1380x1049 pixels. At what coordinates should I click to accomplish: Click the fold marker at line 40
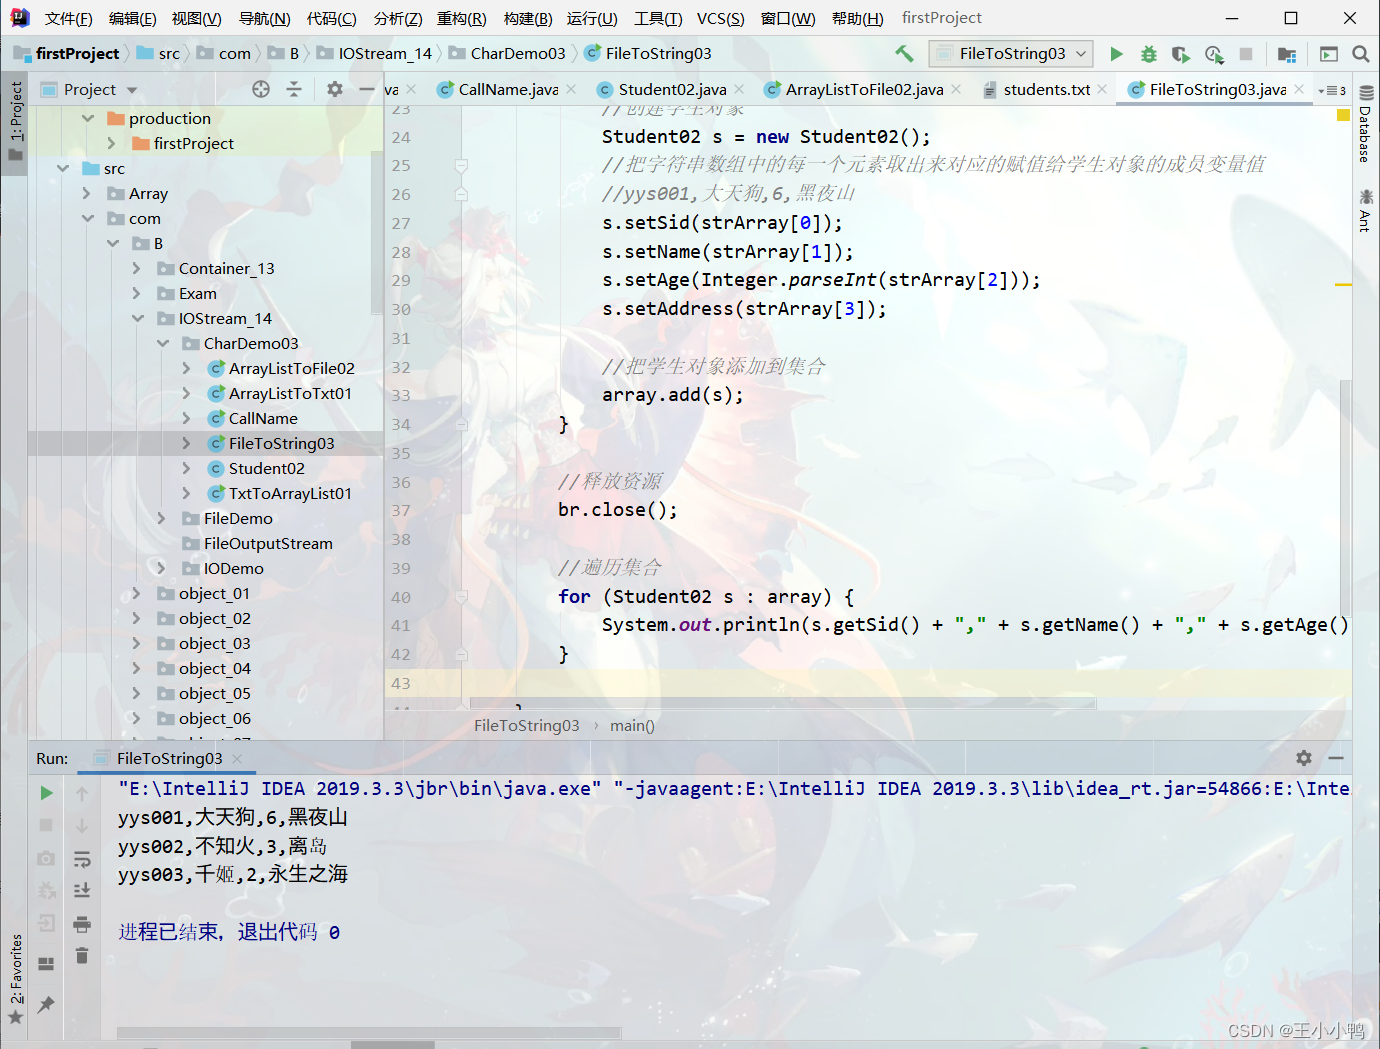click(x=461, y=597)
